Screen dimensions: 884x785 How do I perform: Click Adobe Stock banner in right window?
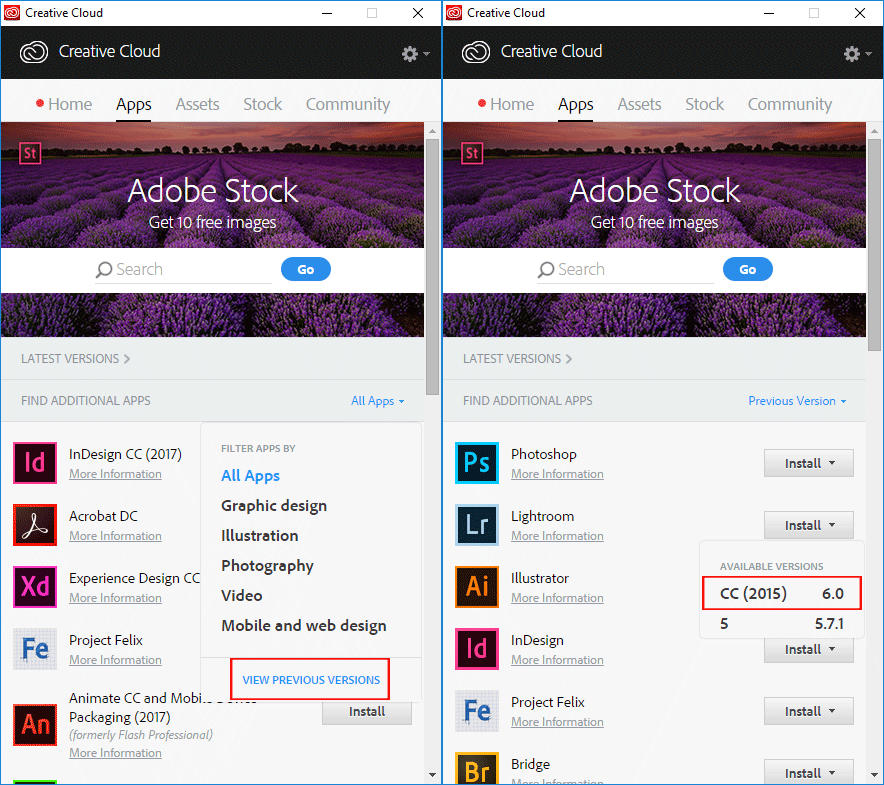[x=655, y=185]
